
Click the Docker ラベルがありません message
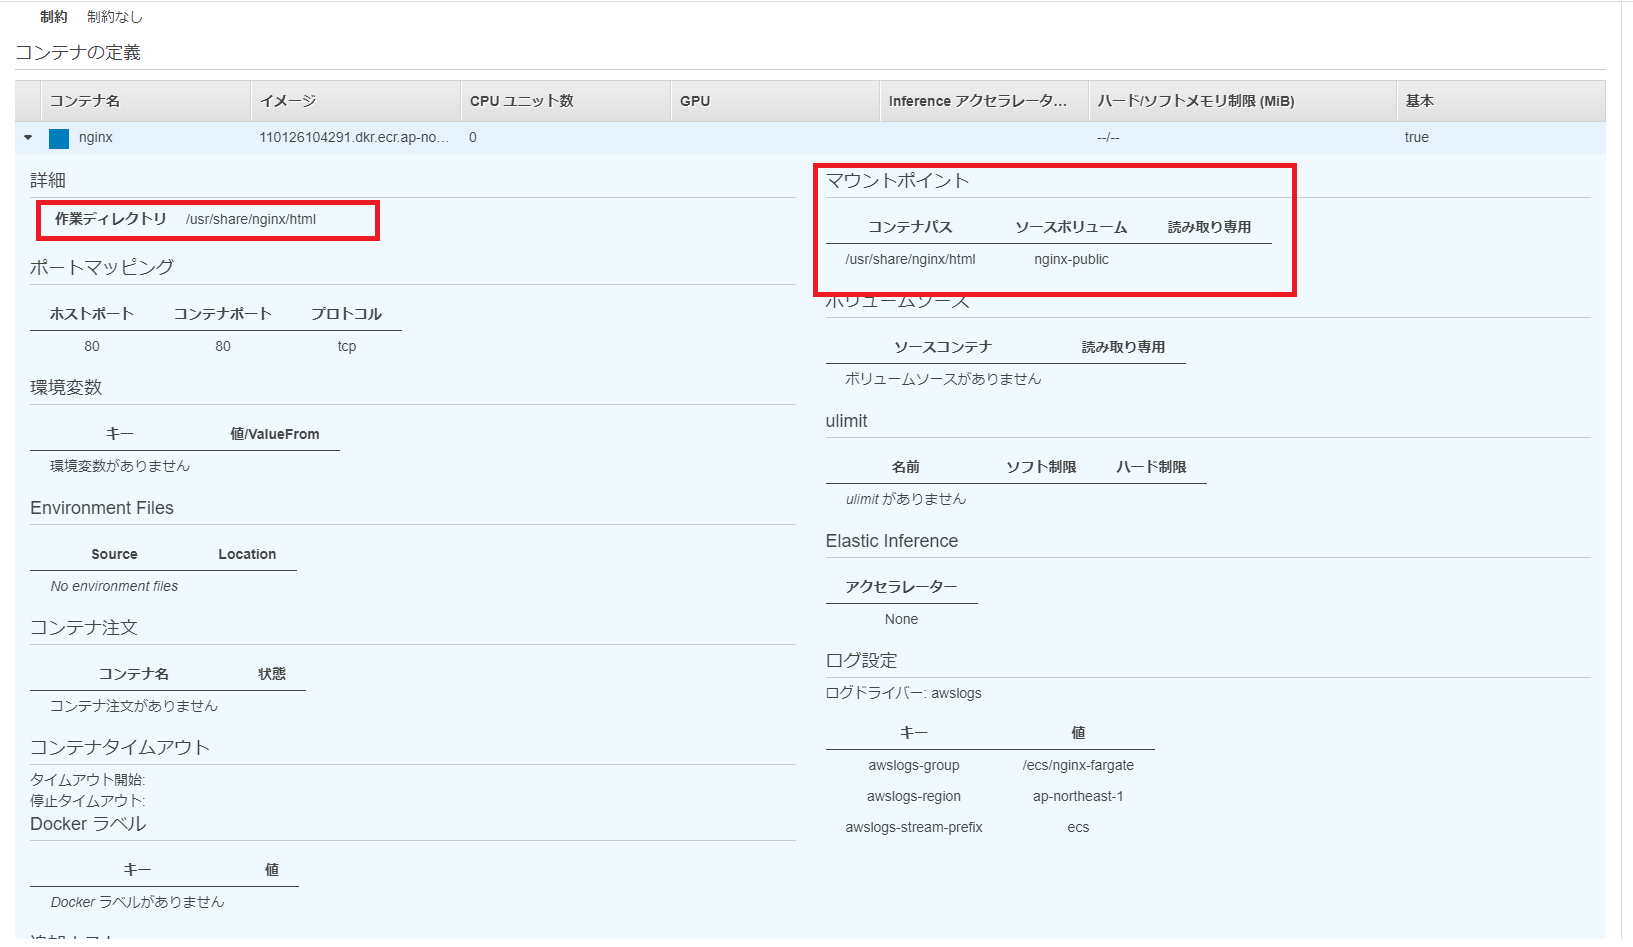138,902
